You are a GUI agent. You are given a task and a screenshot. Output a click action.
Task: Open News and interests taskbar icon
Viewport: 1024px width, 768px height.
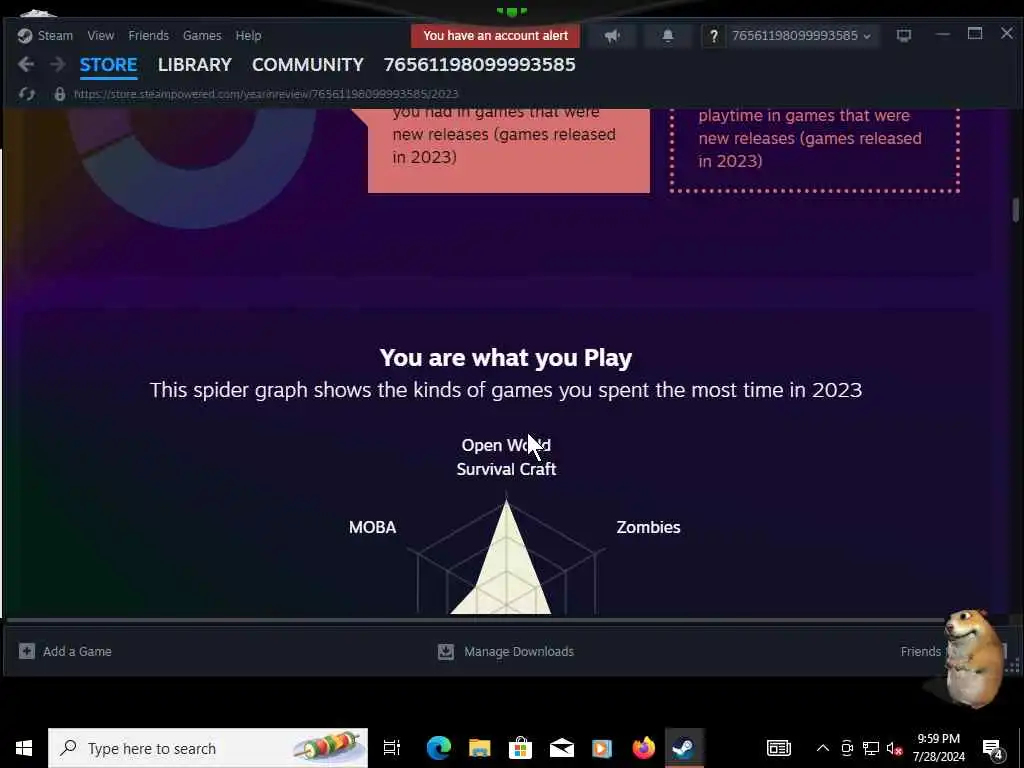click(x=778, y=748)
